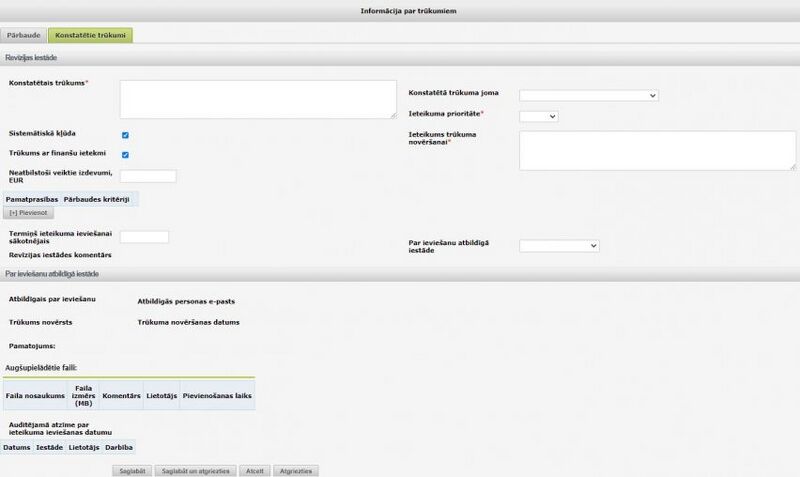The width and height of the screenshot is (800, 477).
Task: Click the Saglabāt button
Action: (x=132, y=471)
